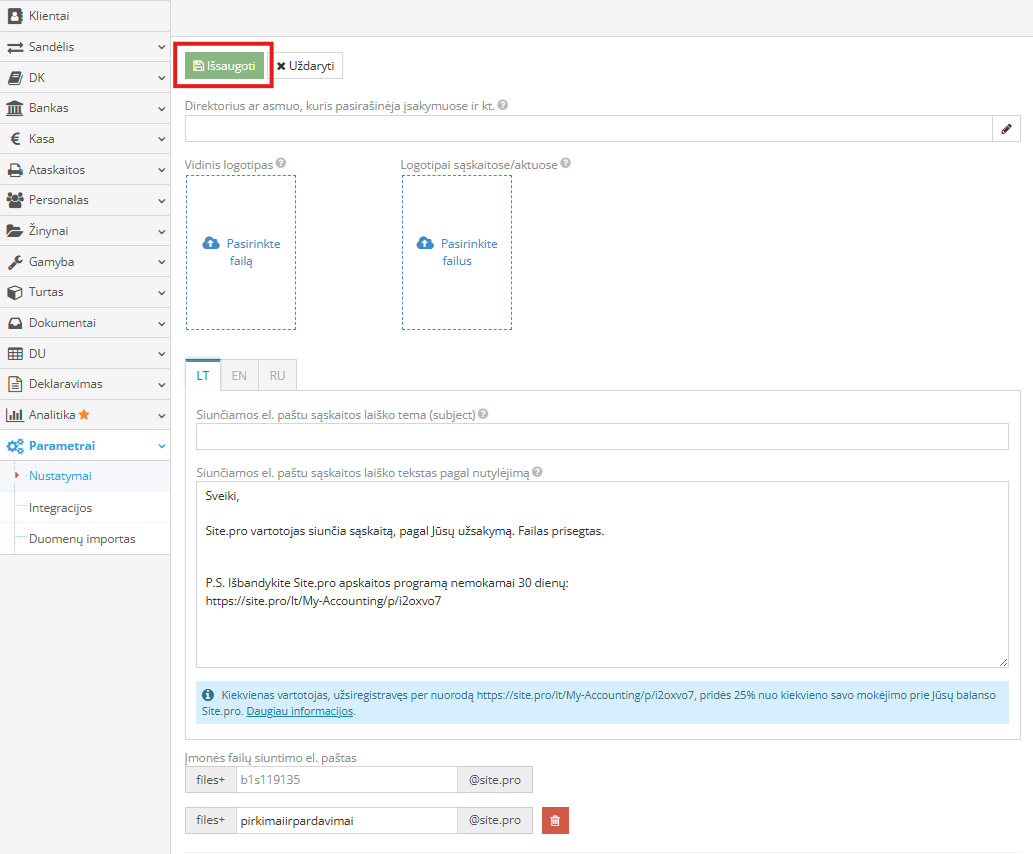
Task: Click the Uždaryti close button
Action: click(x=306, y=66)
